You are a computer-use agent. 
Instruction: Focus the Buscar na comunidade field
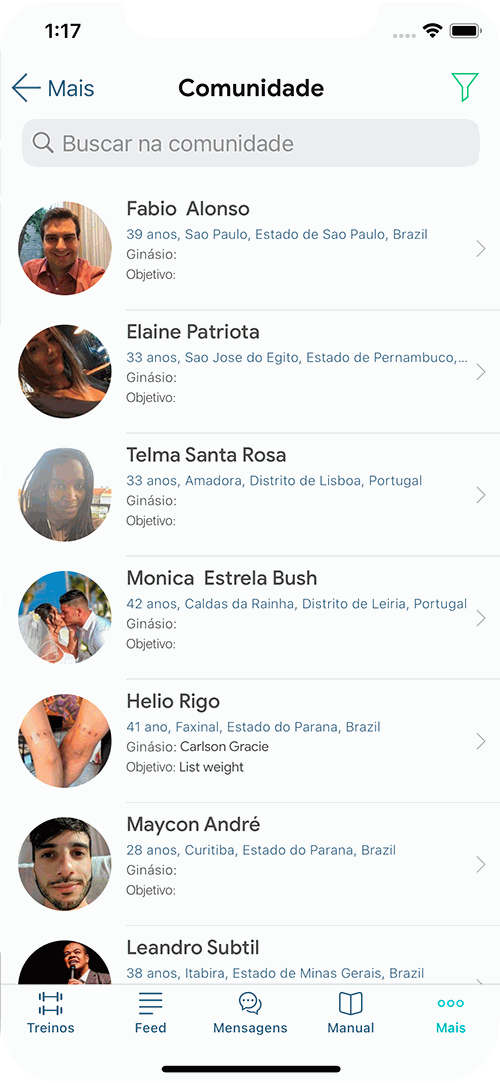pos(251,143)
